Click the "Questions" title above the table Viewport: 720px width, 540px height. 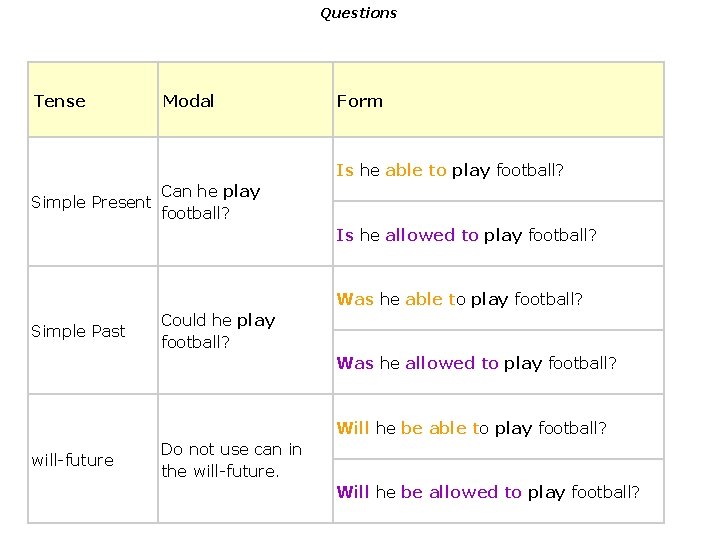click(358, 13)
